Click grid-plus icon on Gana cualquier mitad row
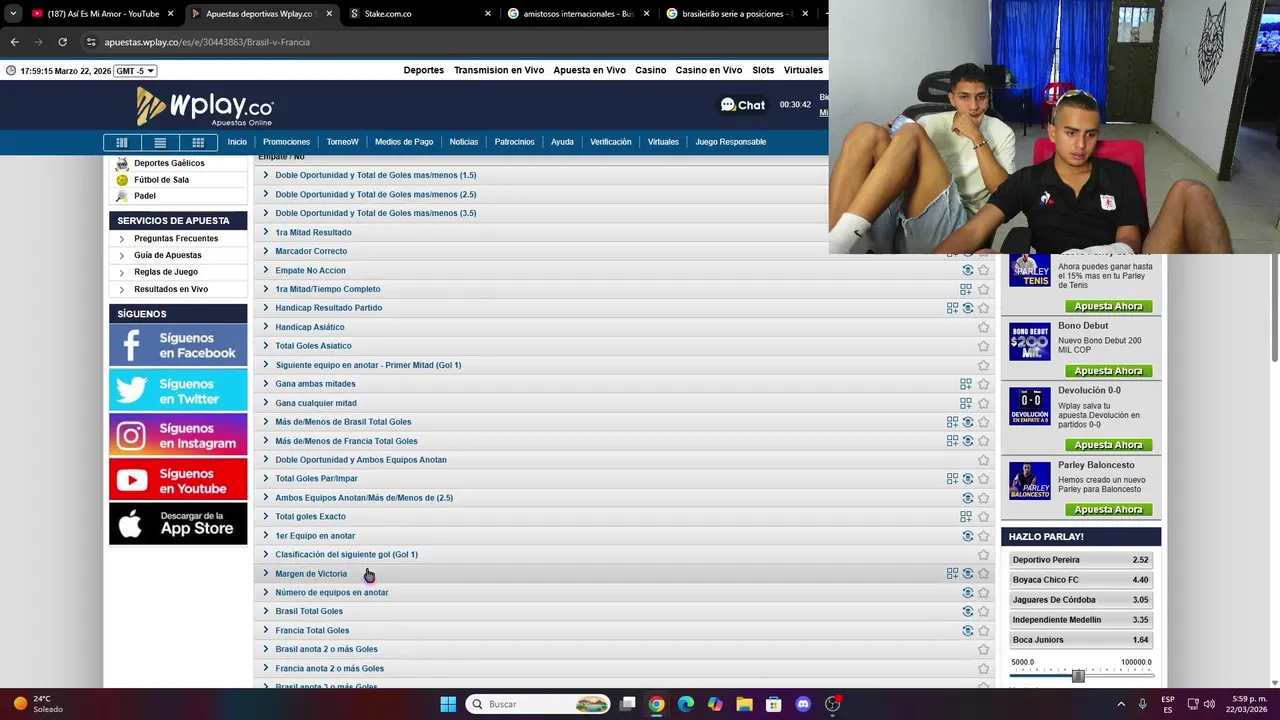This screenshot has width=1280, height=720. click(966, 403)
